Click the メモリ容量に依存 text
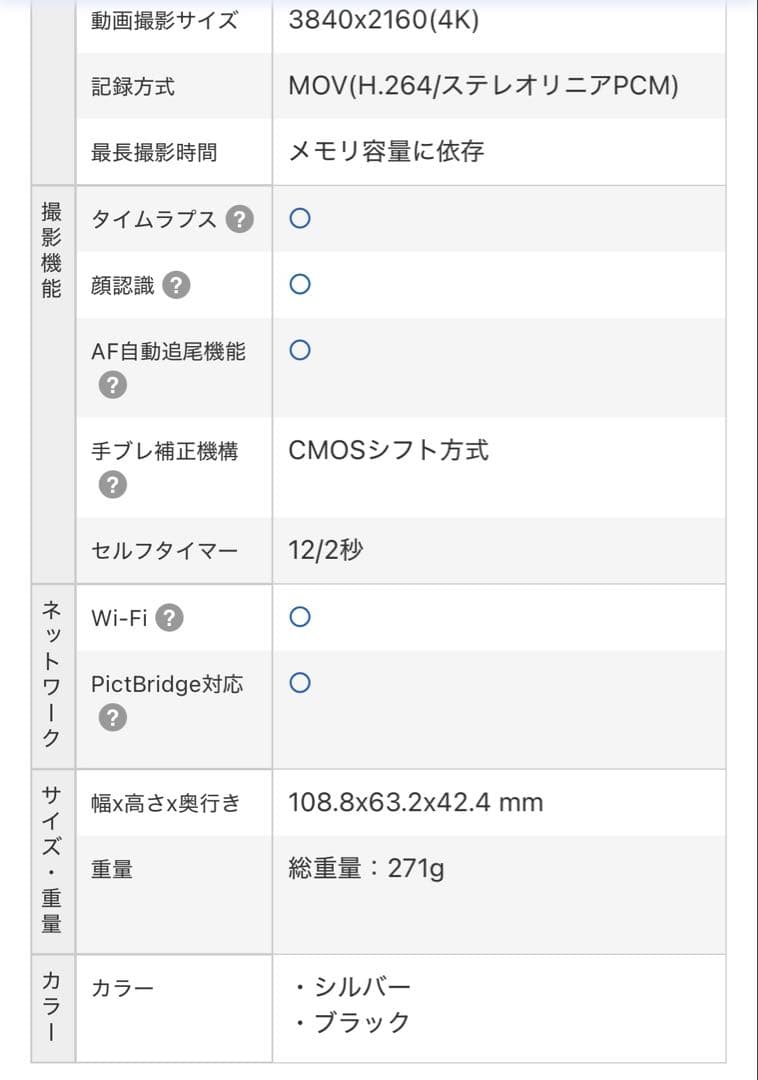 [386, 152]
